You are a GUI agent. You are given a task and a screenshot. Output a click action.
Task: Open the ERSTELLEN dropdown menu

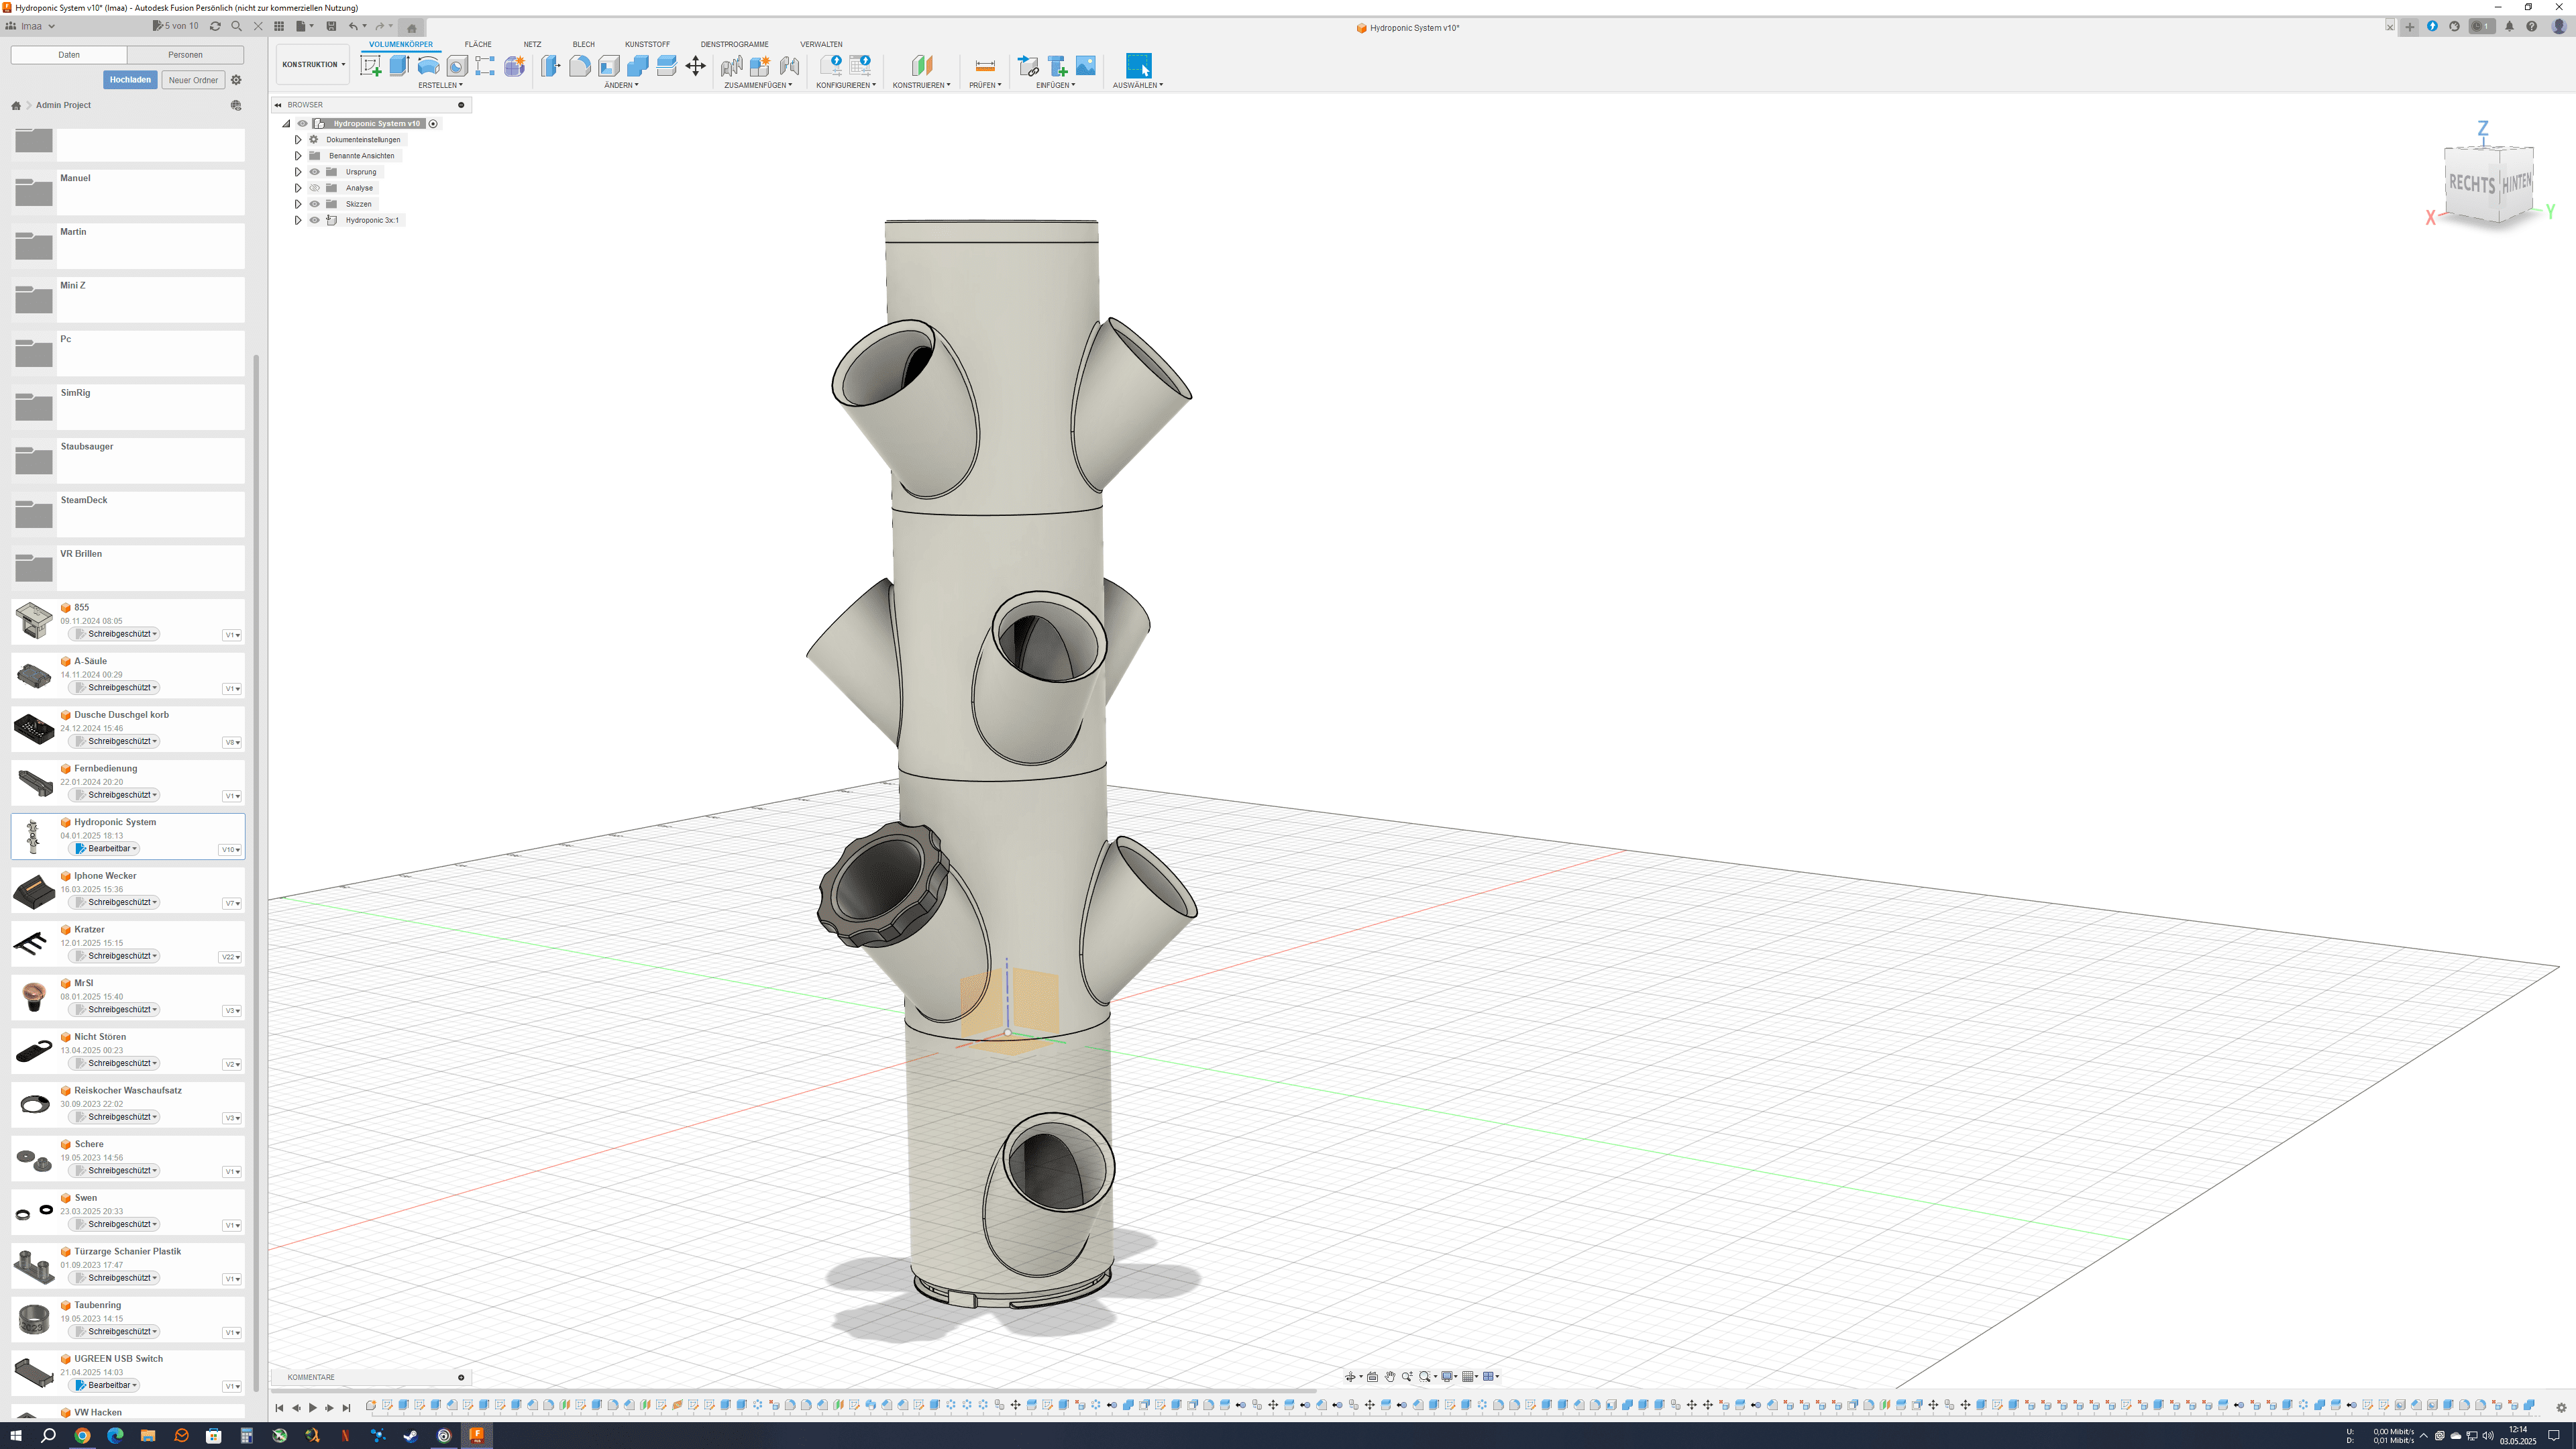pyautogui.click(x=440, y=85)
